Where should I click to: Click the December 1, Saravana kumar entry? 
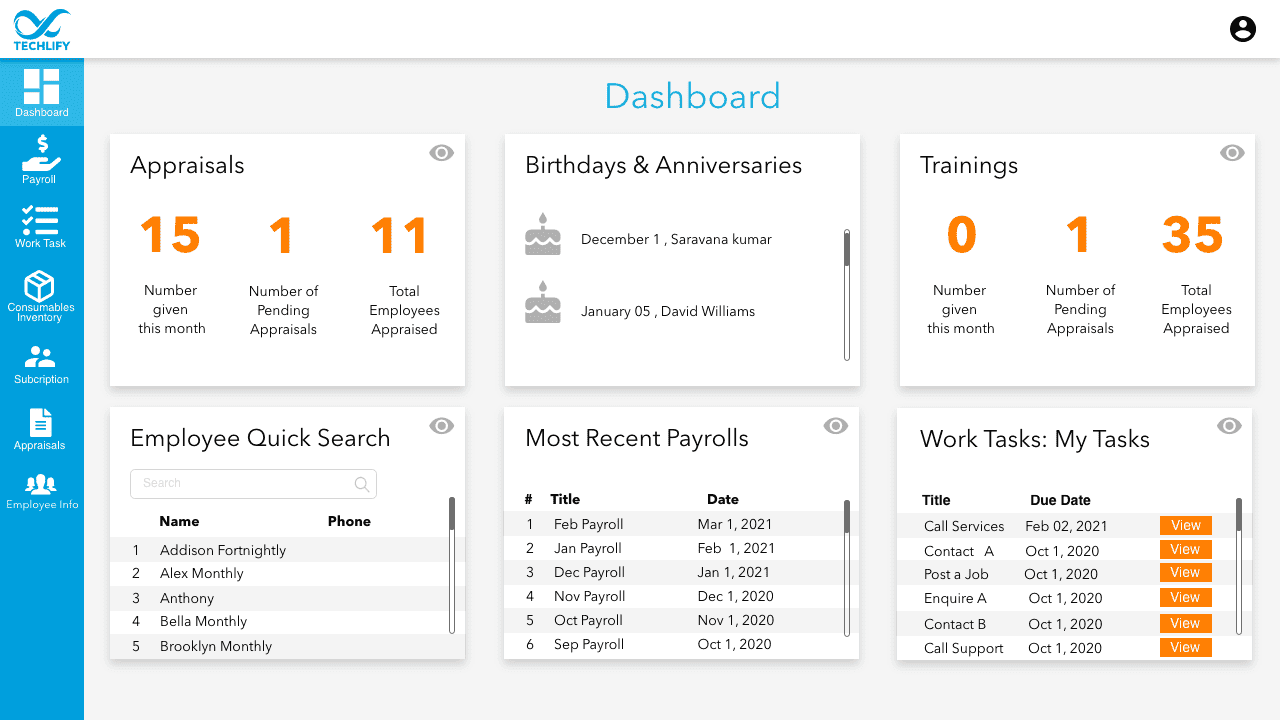(676, 239)
